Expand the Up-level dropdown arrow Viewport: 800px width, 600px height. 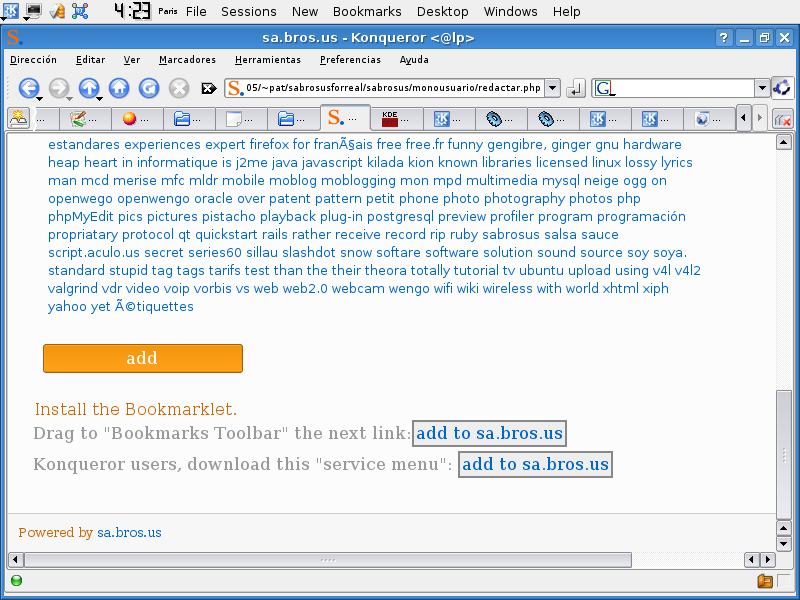(x=99, y=97)
